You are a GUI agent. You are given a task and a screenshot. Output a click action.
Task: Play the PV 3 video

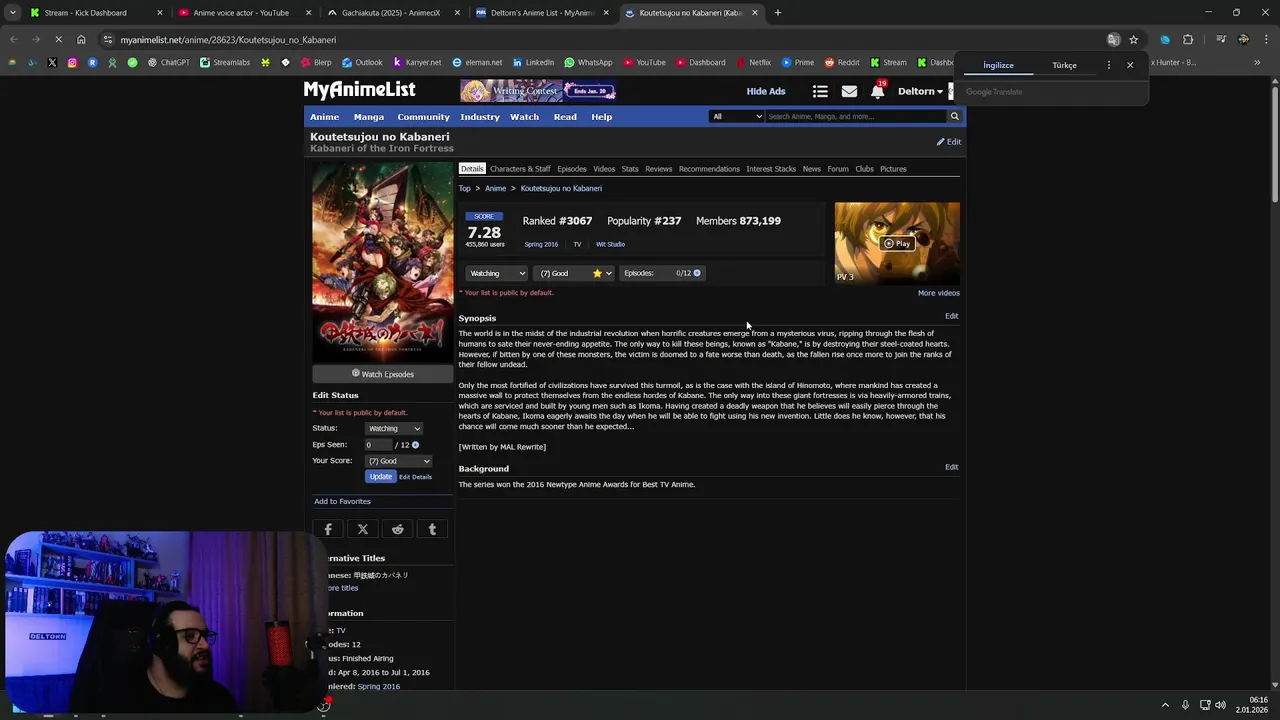pyautogui.click(x=897, y=243)
